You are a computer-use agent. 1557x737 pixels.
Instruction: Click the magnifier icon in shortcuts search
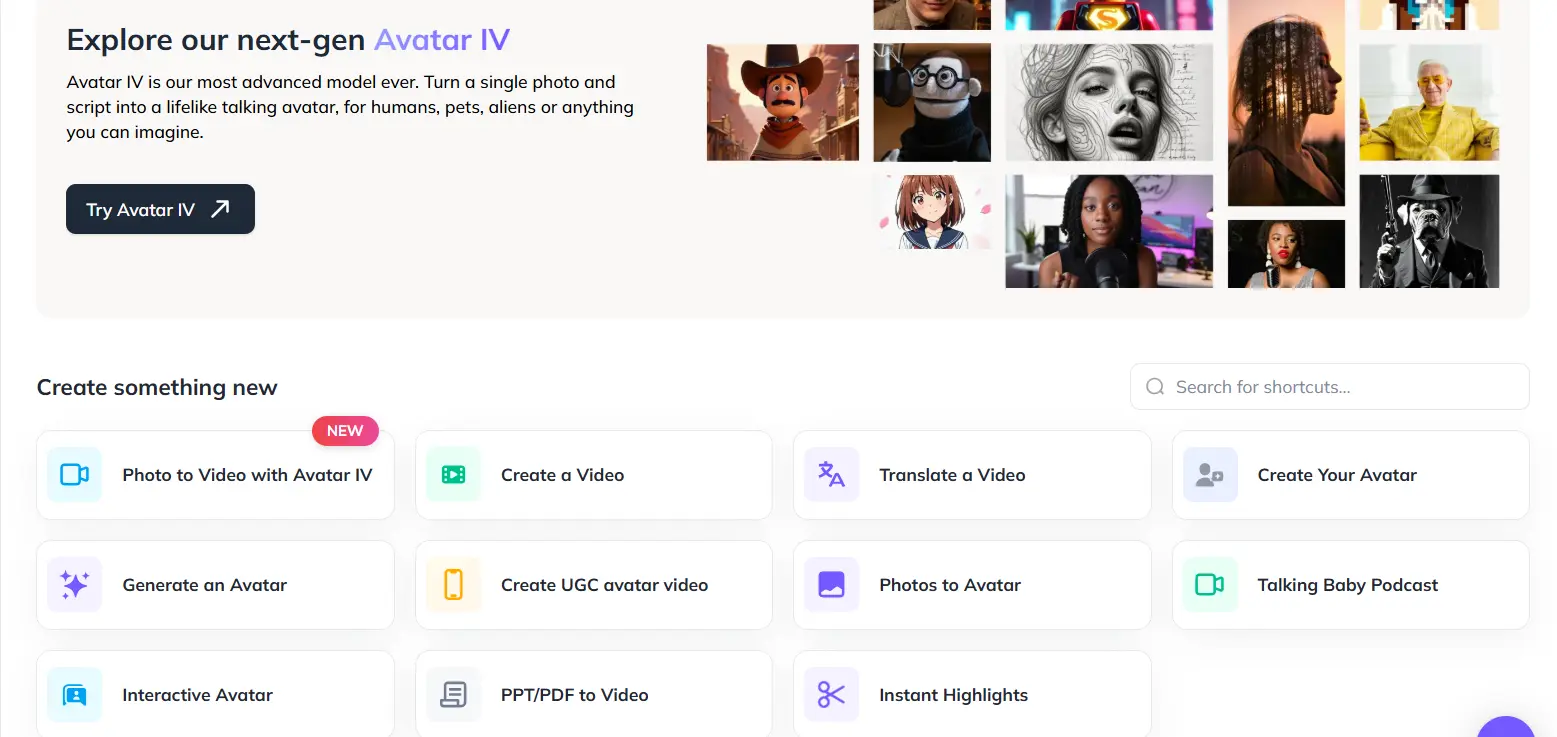coord(1155,387)
